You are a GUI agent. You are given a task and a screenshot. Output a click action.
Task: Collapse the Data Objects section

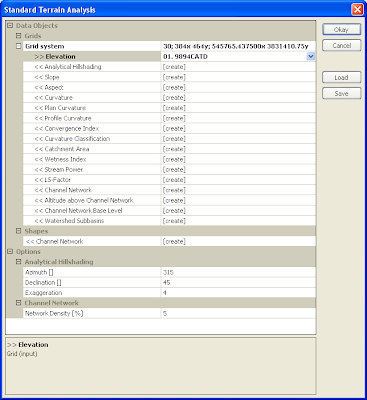(x=10, y=26)
